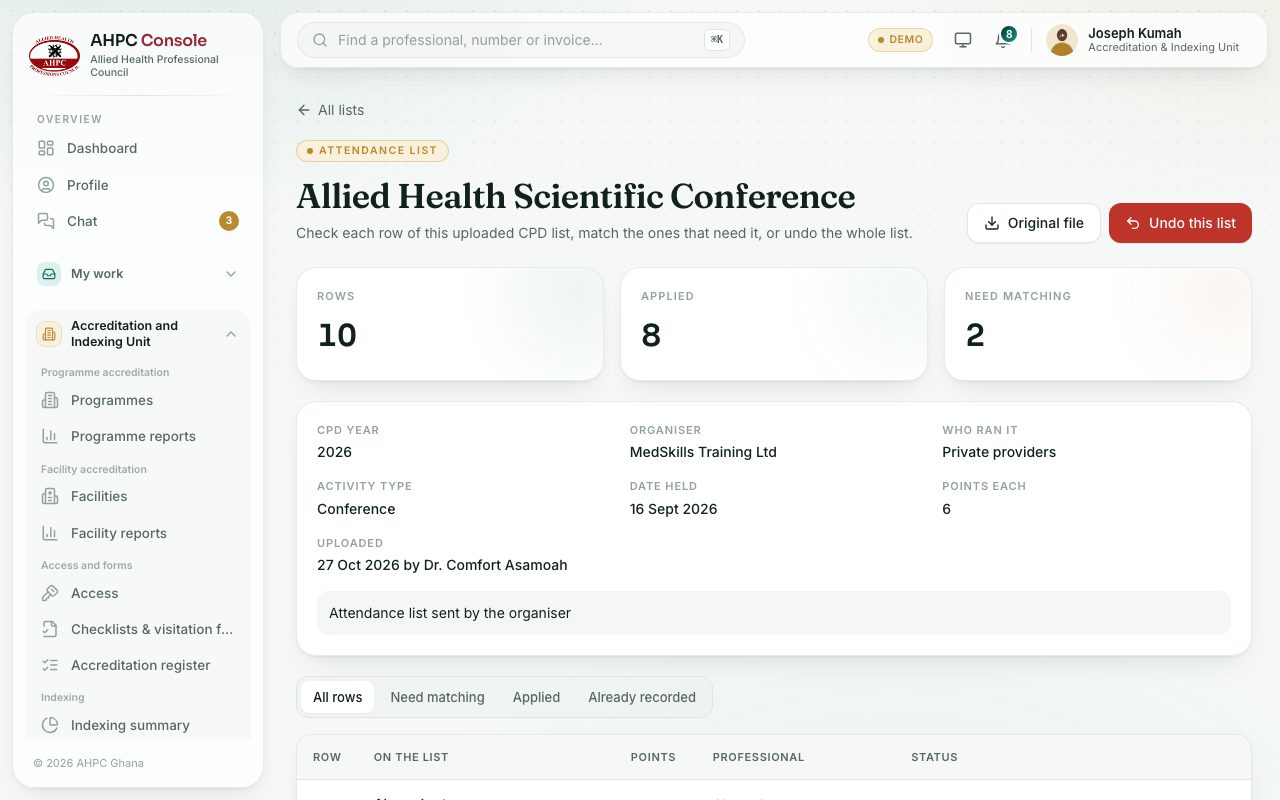Click the PROFESSIONAL column header

point(758,757)
